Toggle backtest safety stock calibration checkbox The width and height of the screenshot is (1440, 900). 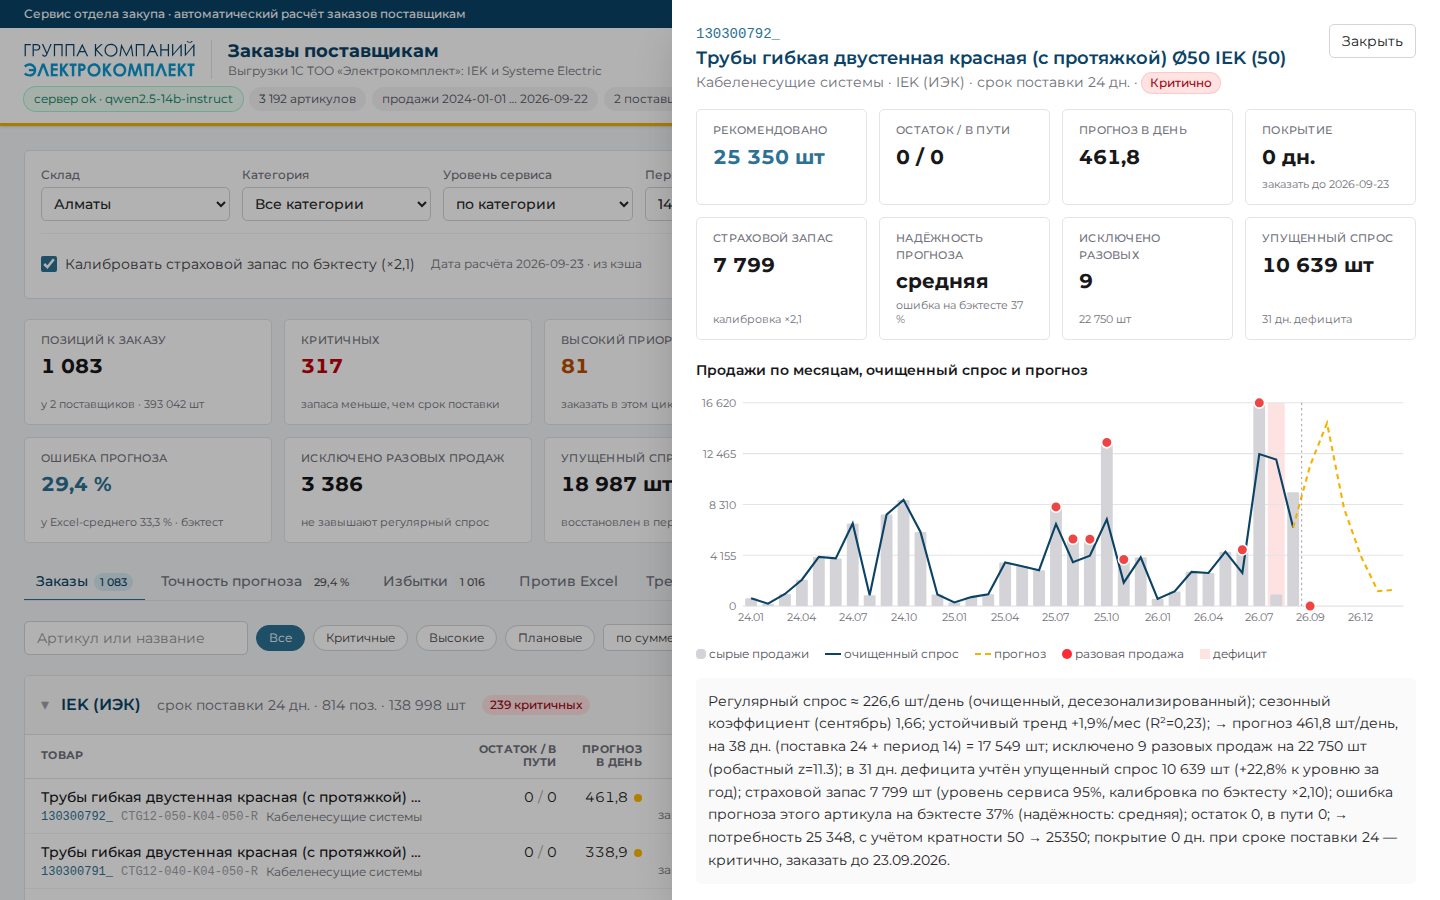(x=49, y=264)
